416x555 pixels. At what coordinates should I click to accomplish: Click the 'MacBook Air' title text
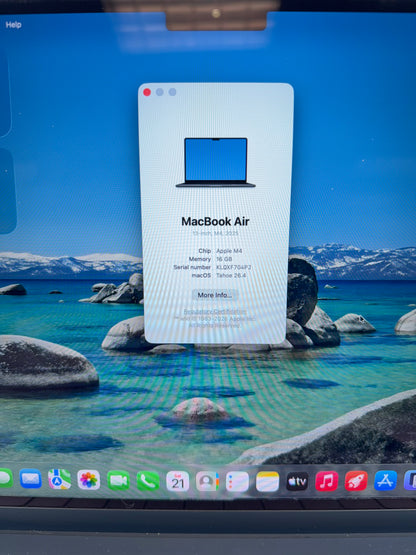point(215,222)
